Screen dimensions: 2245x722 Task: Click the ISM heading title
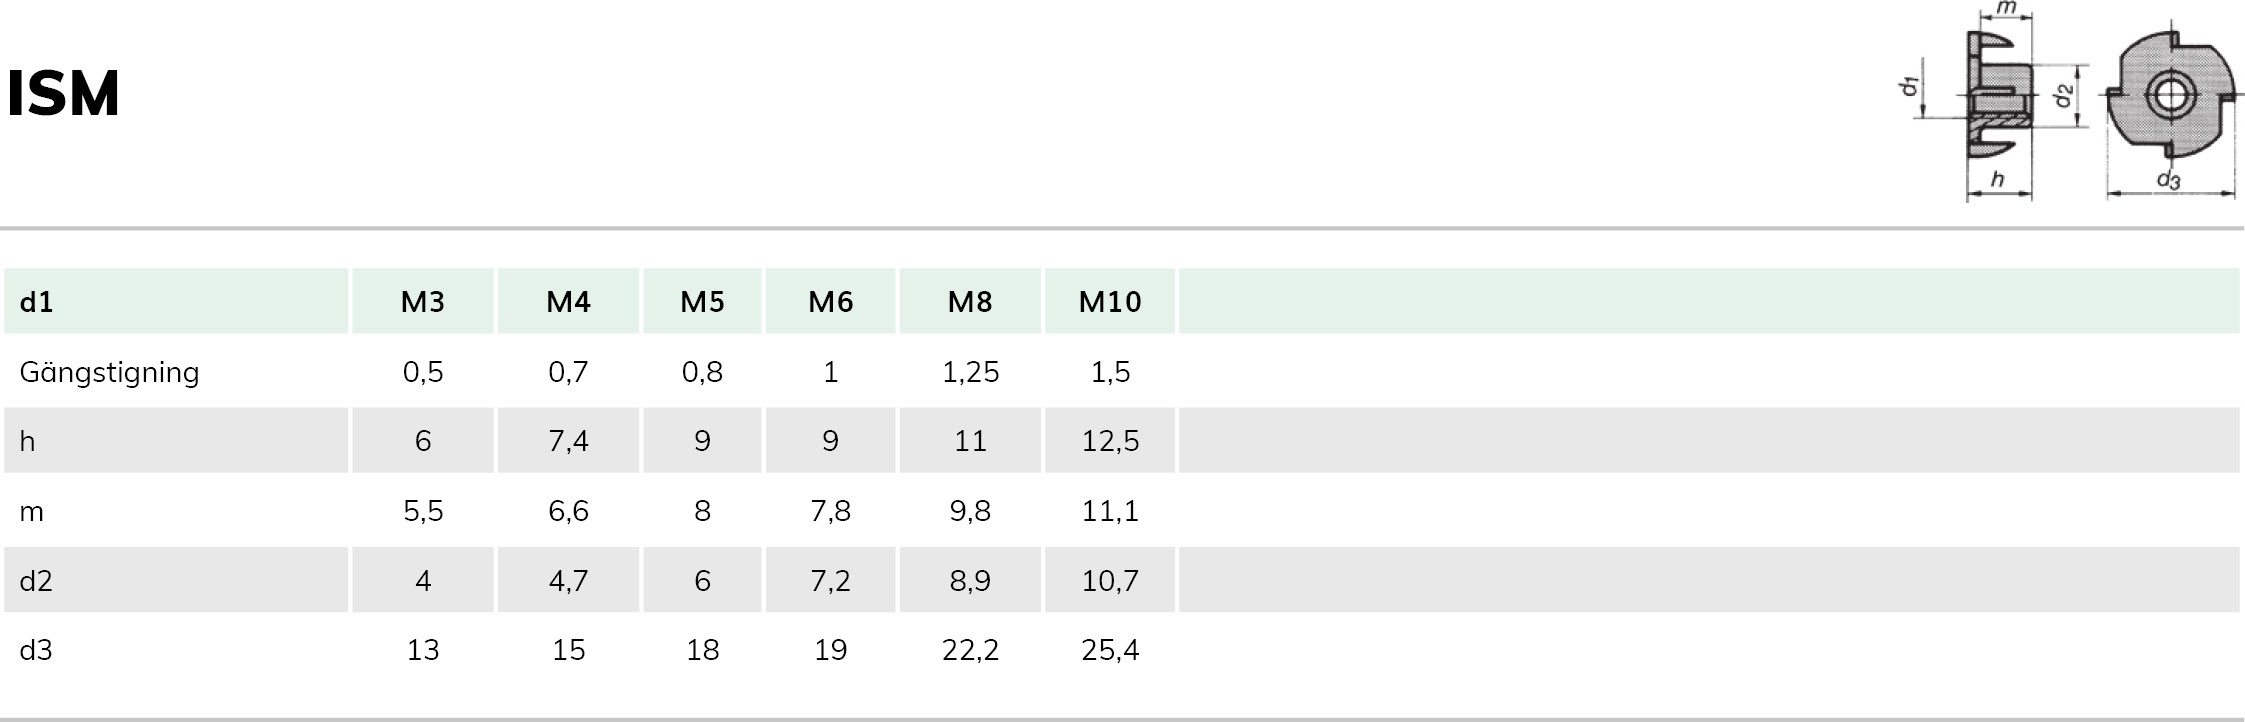tap(63, 94)
